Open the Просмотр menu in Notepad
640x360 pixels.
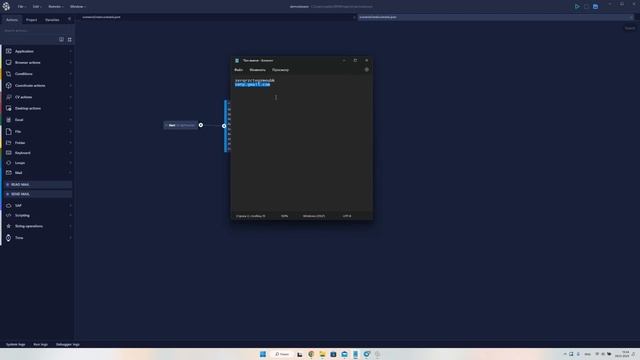pyautogui.click(x=280, y=70)
